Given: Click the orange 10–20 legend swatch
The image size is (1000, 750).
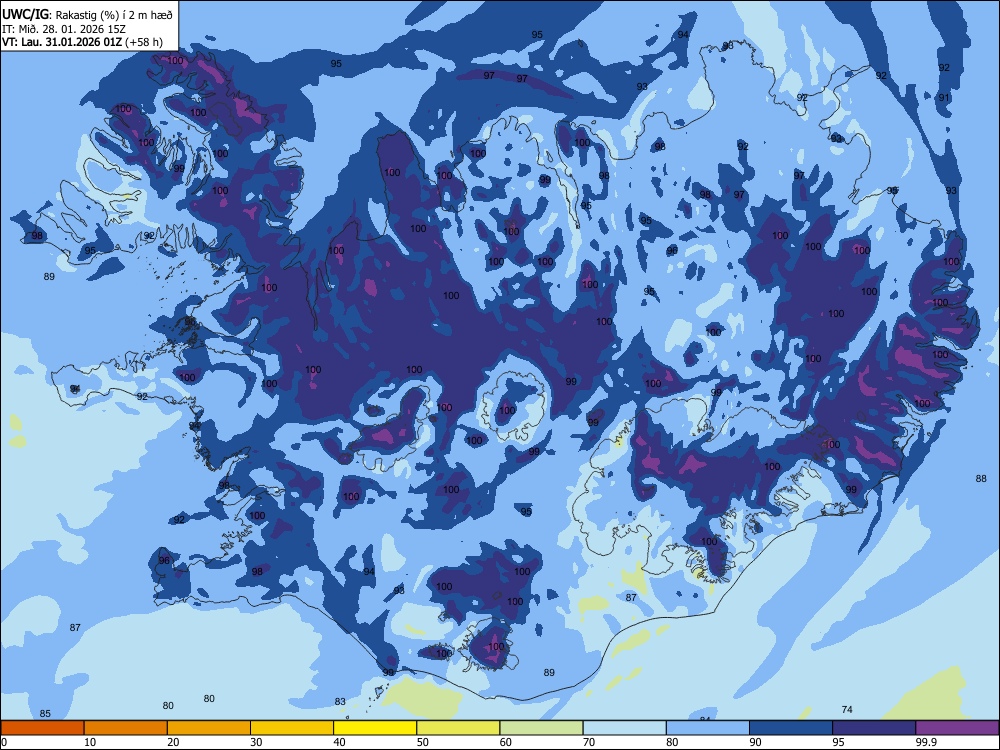Looking at the screenshot, I should click(x=126, y=728).
